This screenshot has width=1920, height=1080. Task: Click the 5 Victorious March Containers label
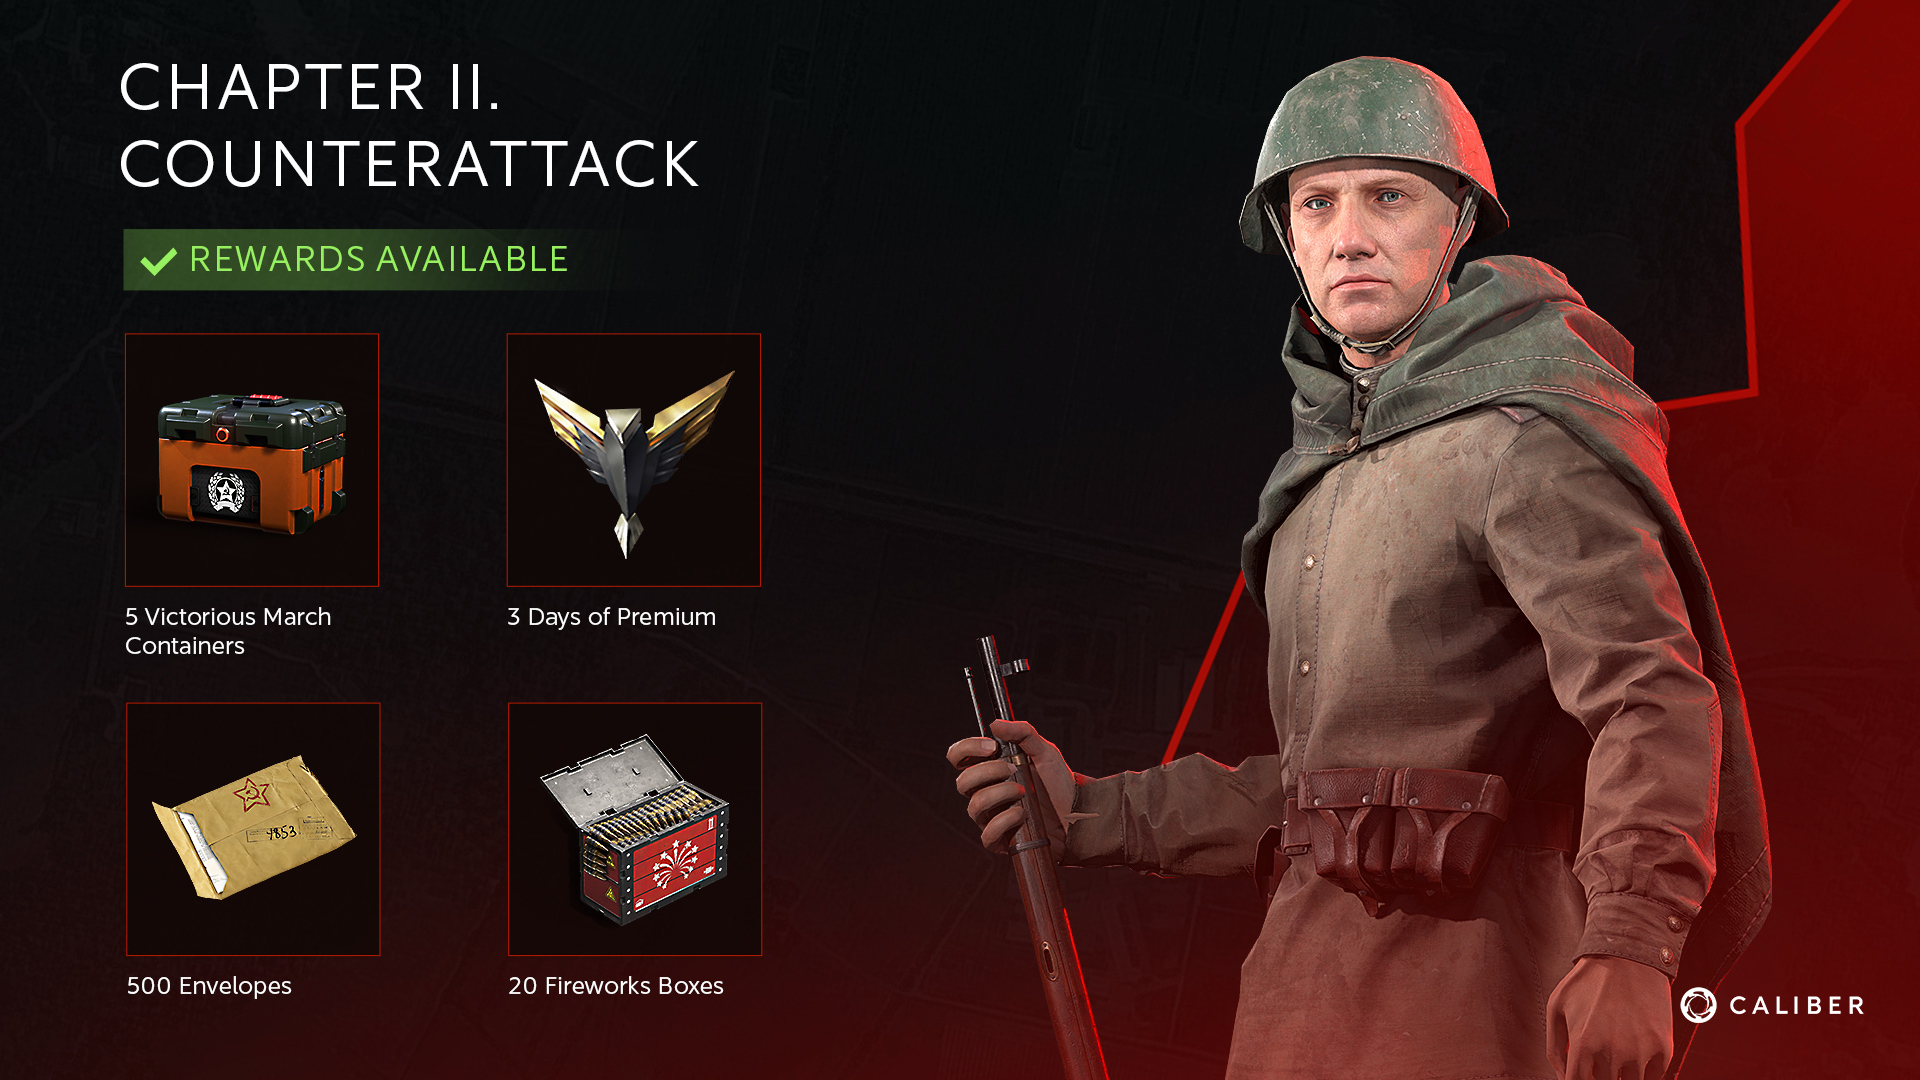[228, 631]
